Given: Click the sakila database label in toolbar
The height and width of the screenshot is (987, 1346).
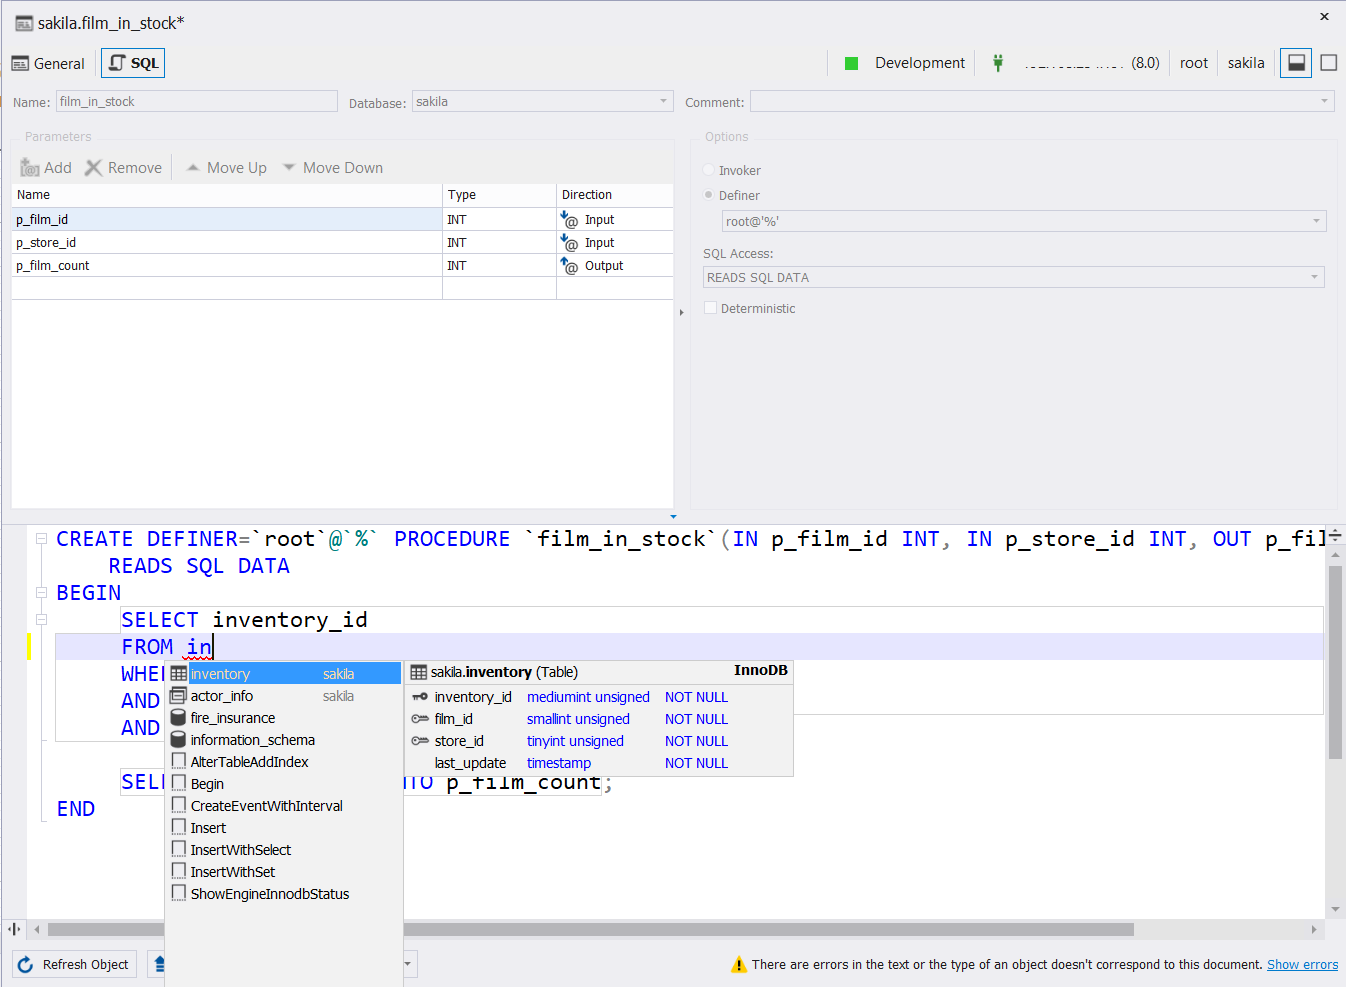Looking at the screenshot, I should (1246, 63).
